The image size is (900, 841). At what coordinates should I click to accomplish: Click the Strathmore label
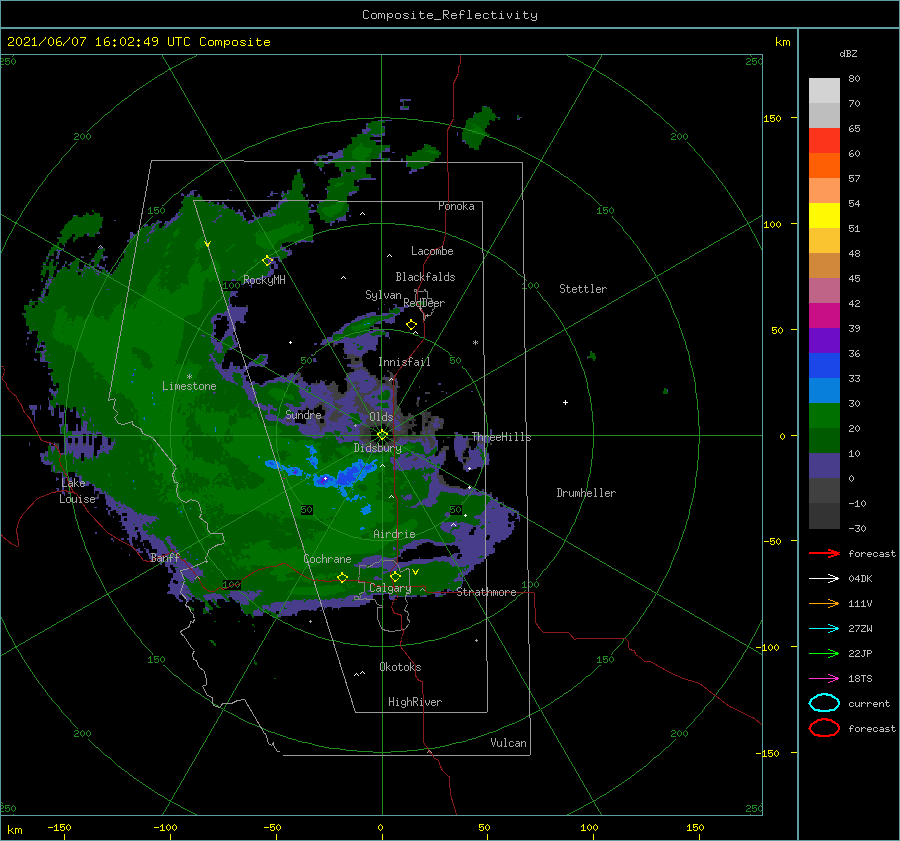click(x=486, y=592)
